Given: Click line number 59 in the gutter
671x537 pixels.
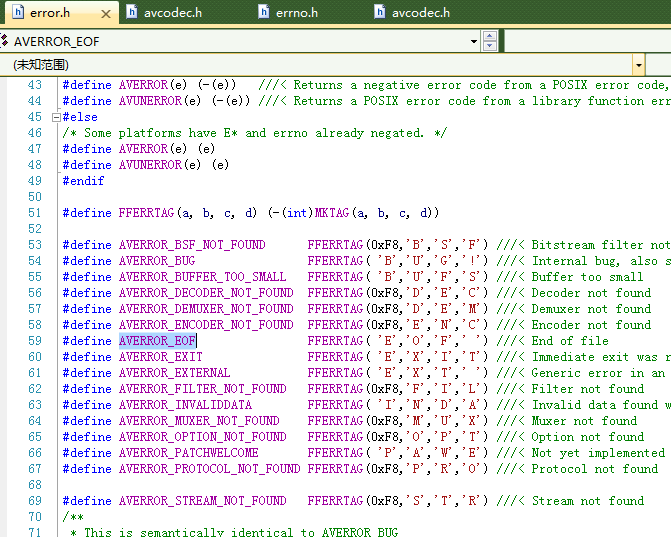Looking at the screenshot, I should (35, 341).
